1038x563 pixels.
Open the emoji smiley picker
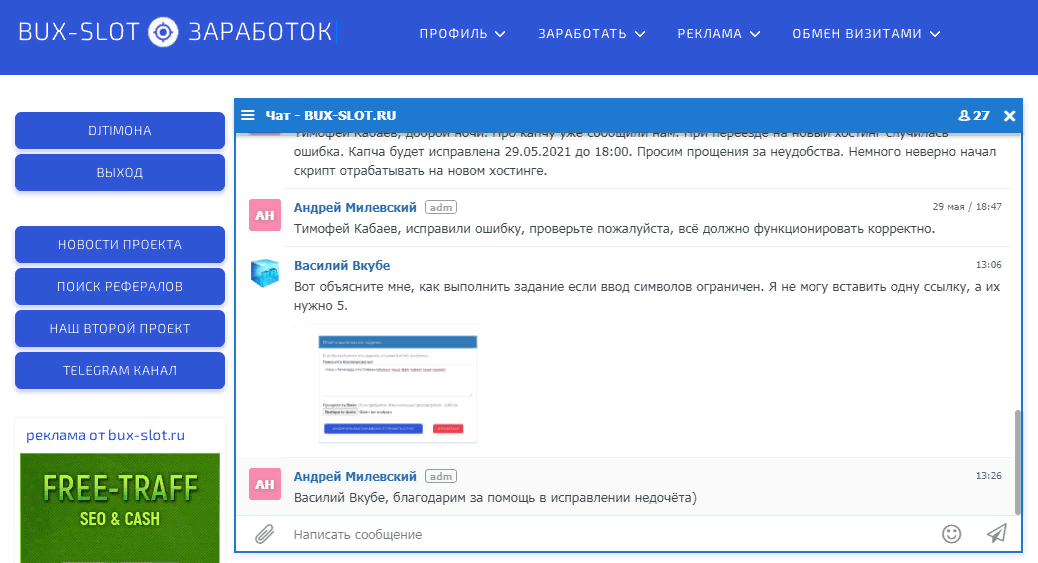(x=951, y=534)
